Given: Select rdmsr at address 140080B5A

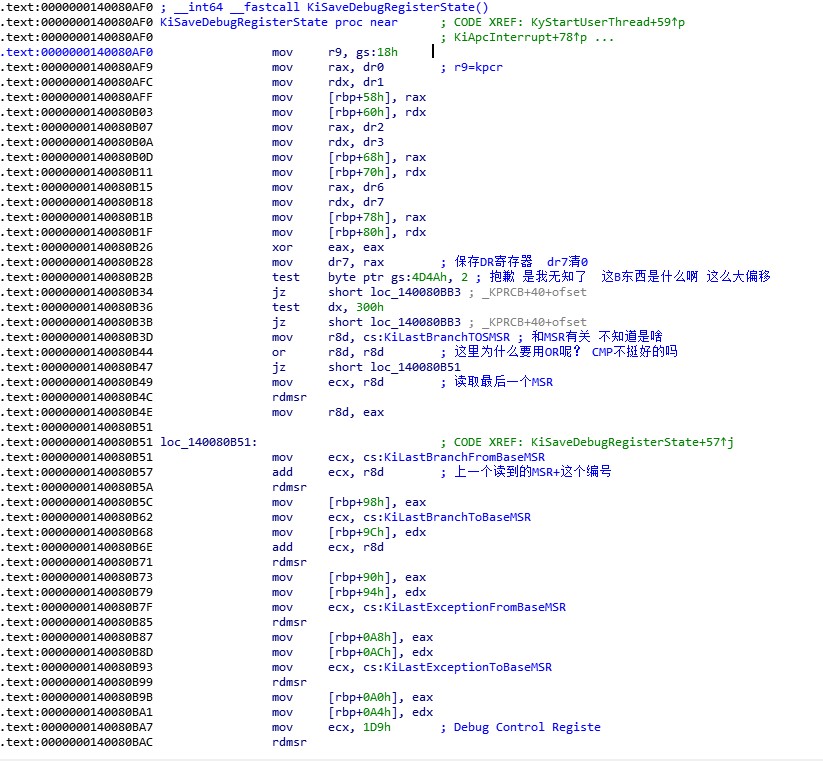Looking at the screenshot, I should (289, 487).
